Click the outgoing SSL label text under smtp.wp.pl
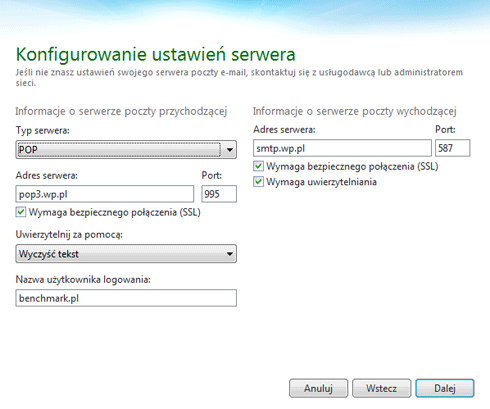The width and height of the screenshot is (490, 409). (352, 166)
